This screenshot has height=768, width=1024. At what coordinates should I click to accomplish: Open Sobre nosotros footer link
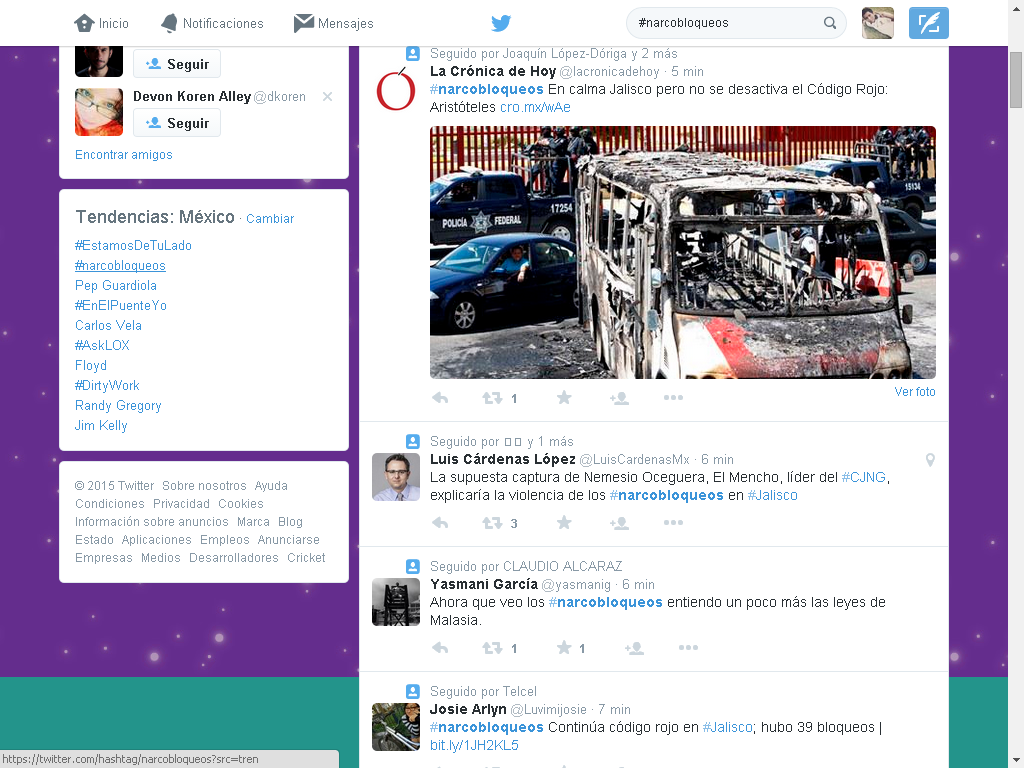click(204, 486)
